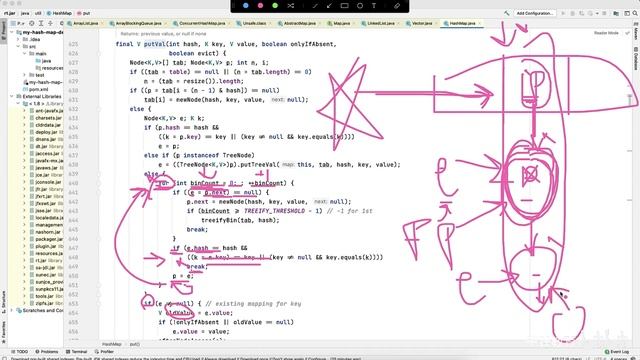The image size is (640, 360).
Task: Select the eraser annotation tool
Action: pos(397,6)
